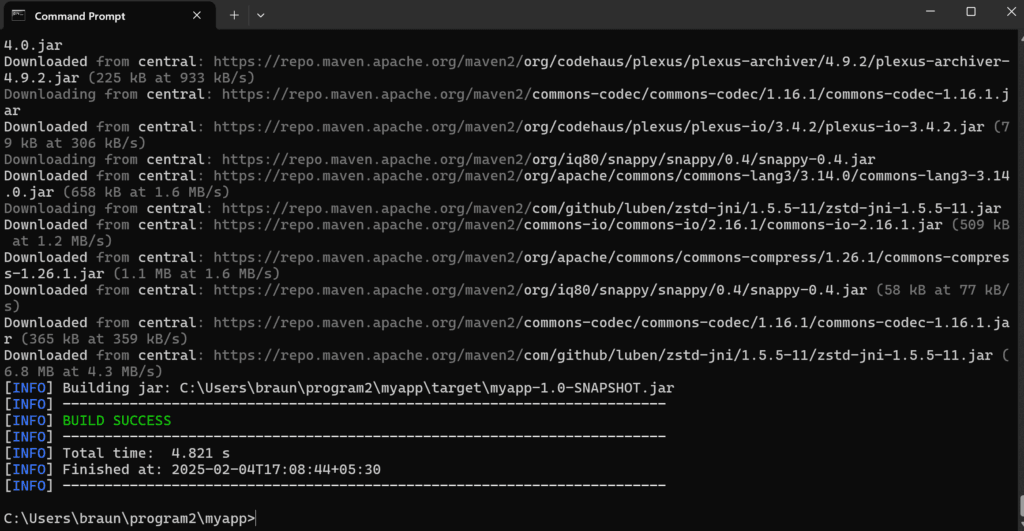This screenshot has height=531, width=1024.
Task: Click the Command Prompt tab icon
Action: tap(19, 15)
